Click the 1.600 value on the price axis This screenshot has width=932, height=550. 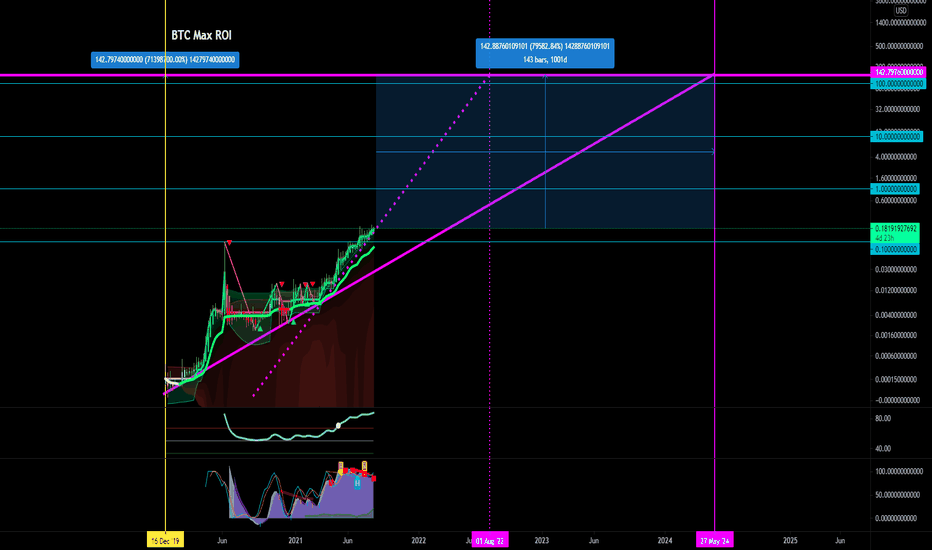tap(896, 178)
